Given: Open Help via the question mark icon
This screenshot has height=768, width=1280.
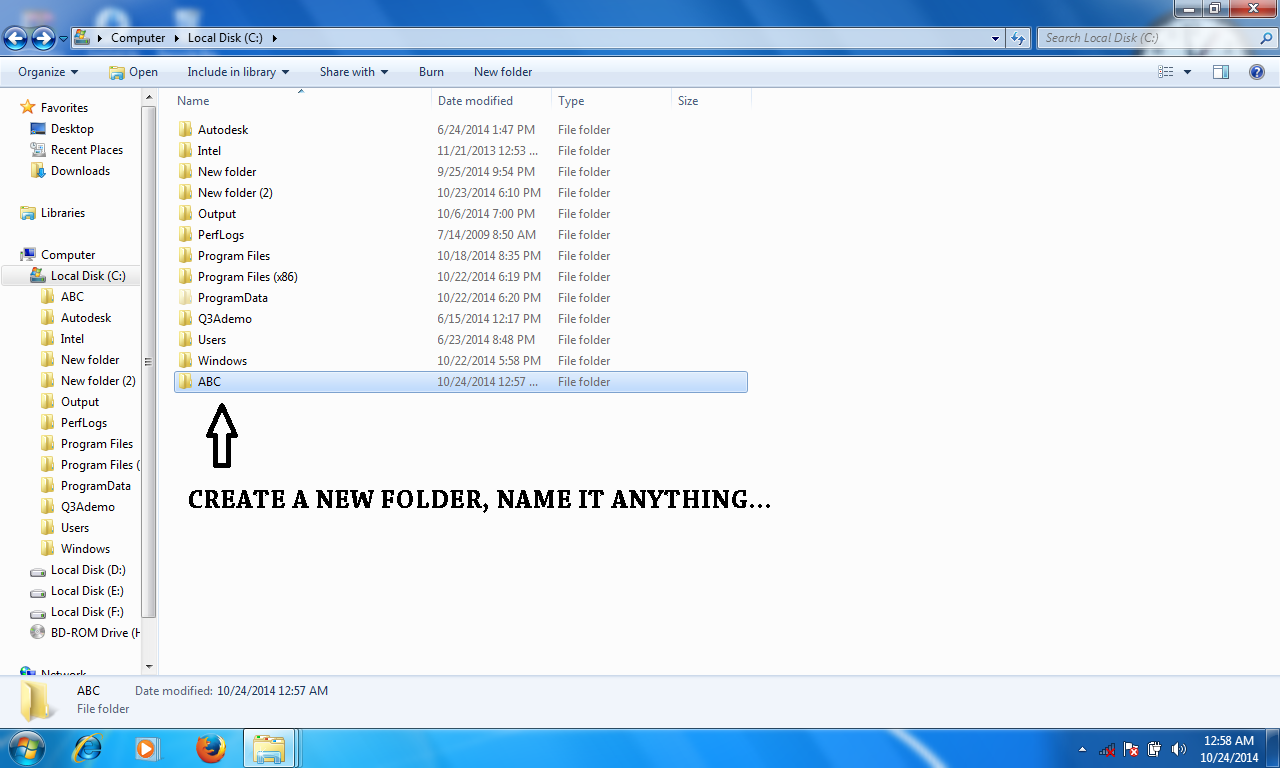Looking at the screenshot, I should coord(1257,72).
